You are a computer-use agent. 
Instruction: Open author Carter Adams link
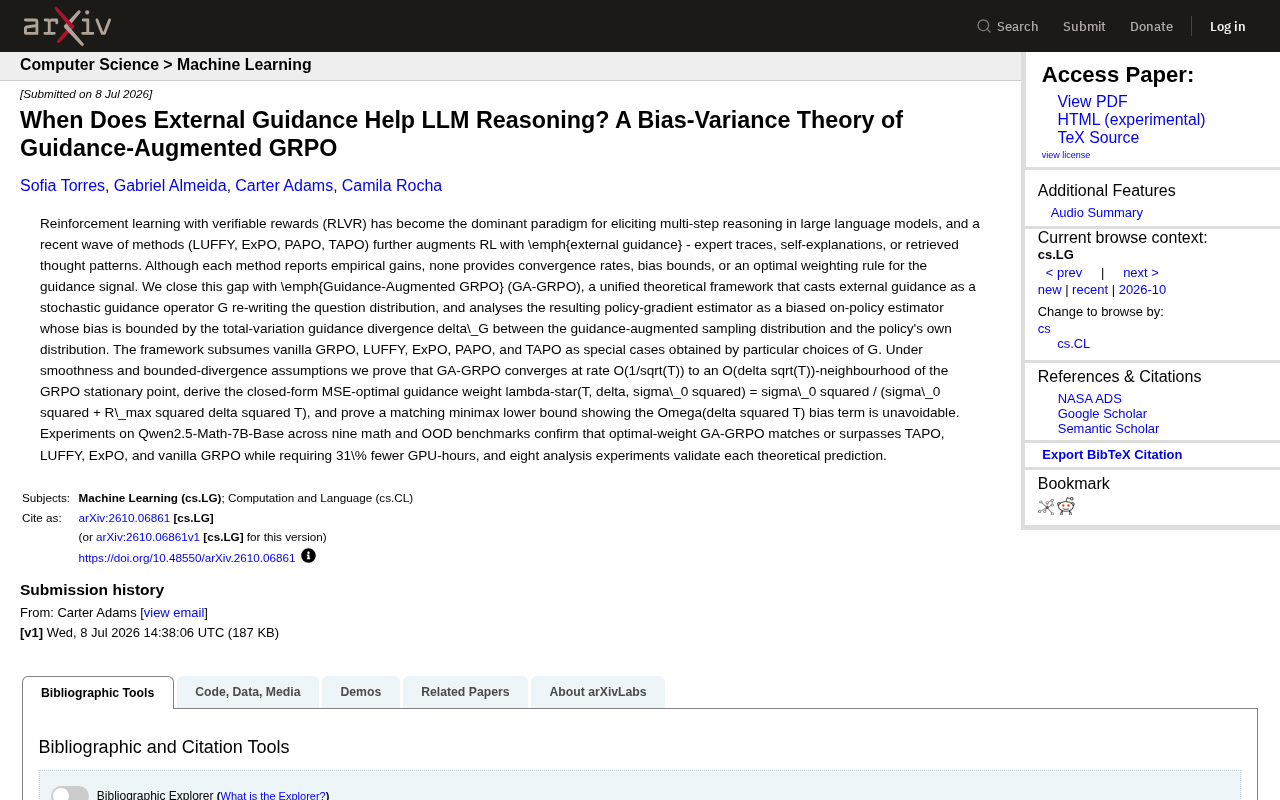click(x=284, y=186)
